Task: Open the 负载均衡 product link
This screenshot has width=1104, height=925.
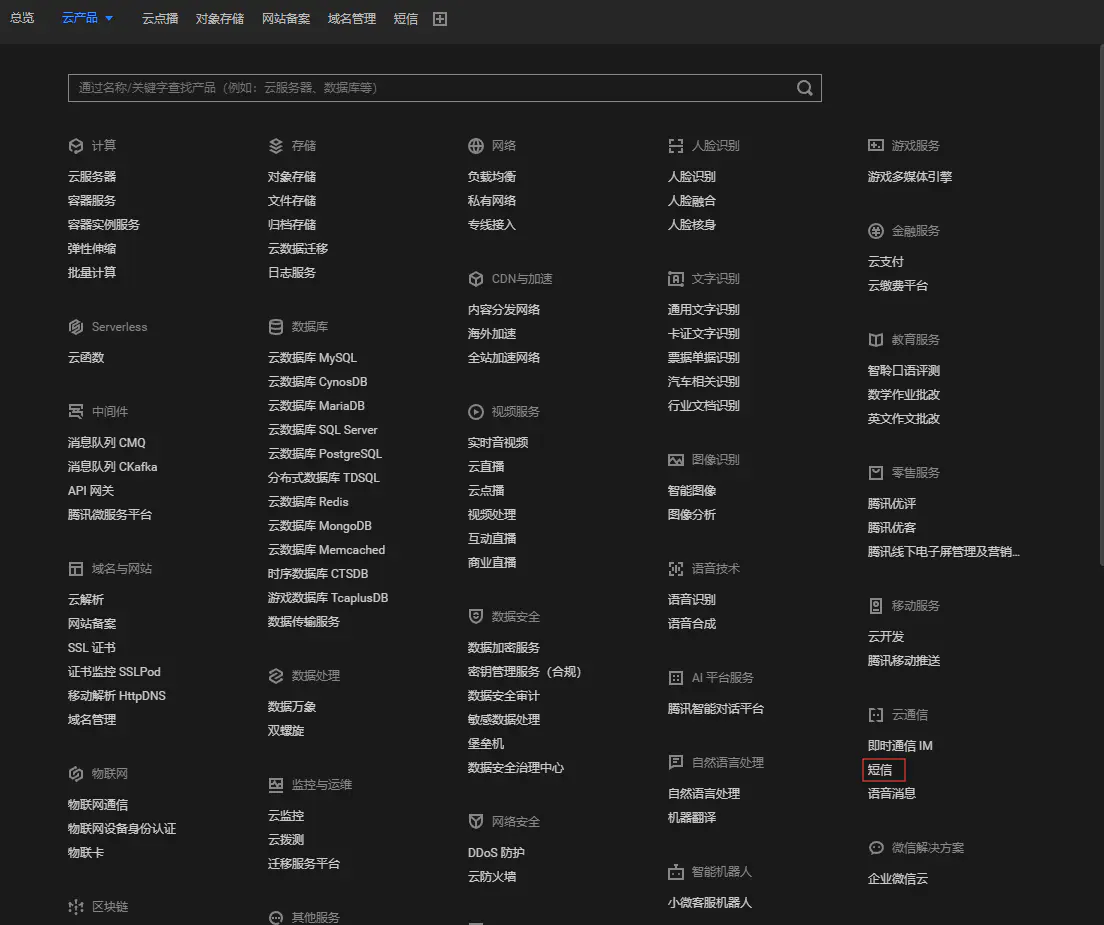Action: 491,177
